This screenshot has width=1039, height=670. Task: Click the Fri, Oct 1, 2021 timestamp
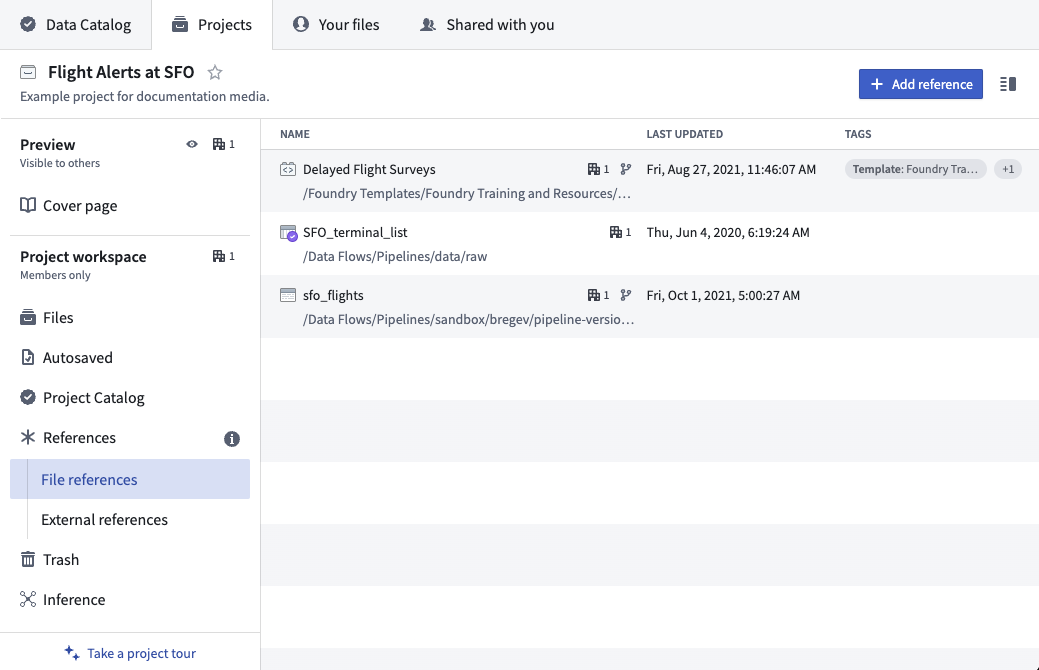coord(723,295)
